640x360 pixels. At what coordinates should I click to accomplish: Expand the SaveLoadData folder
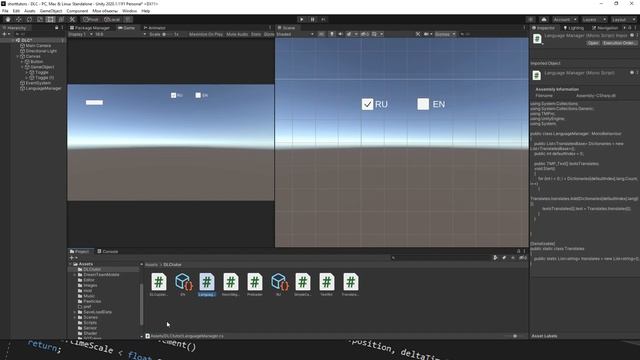click(75, 312)
